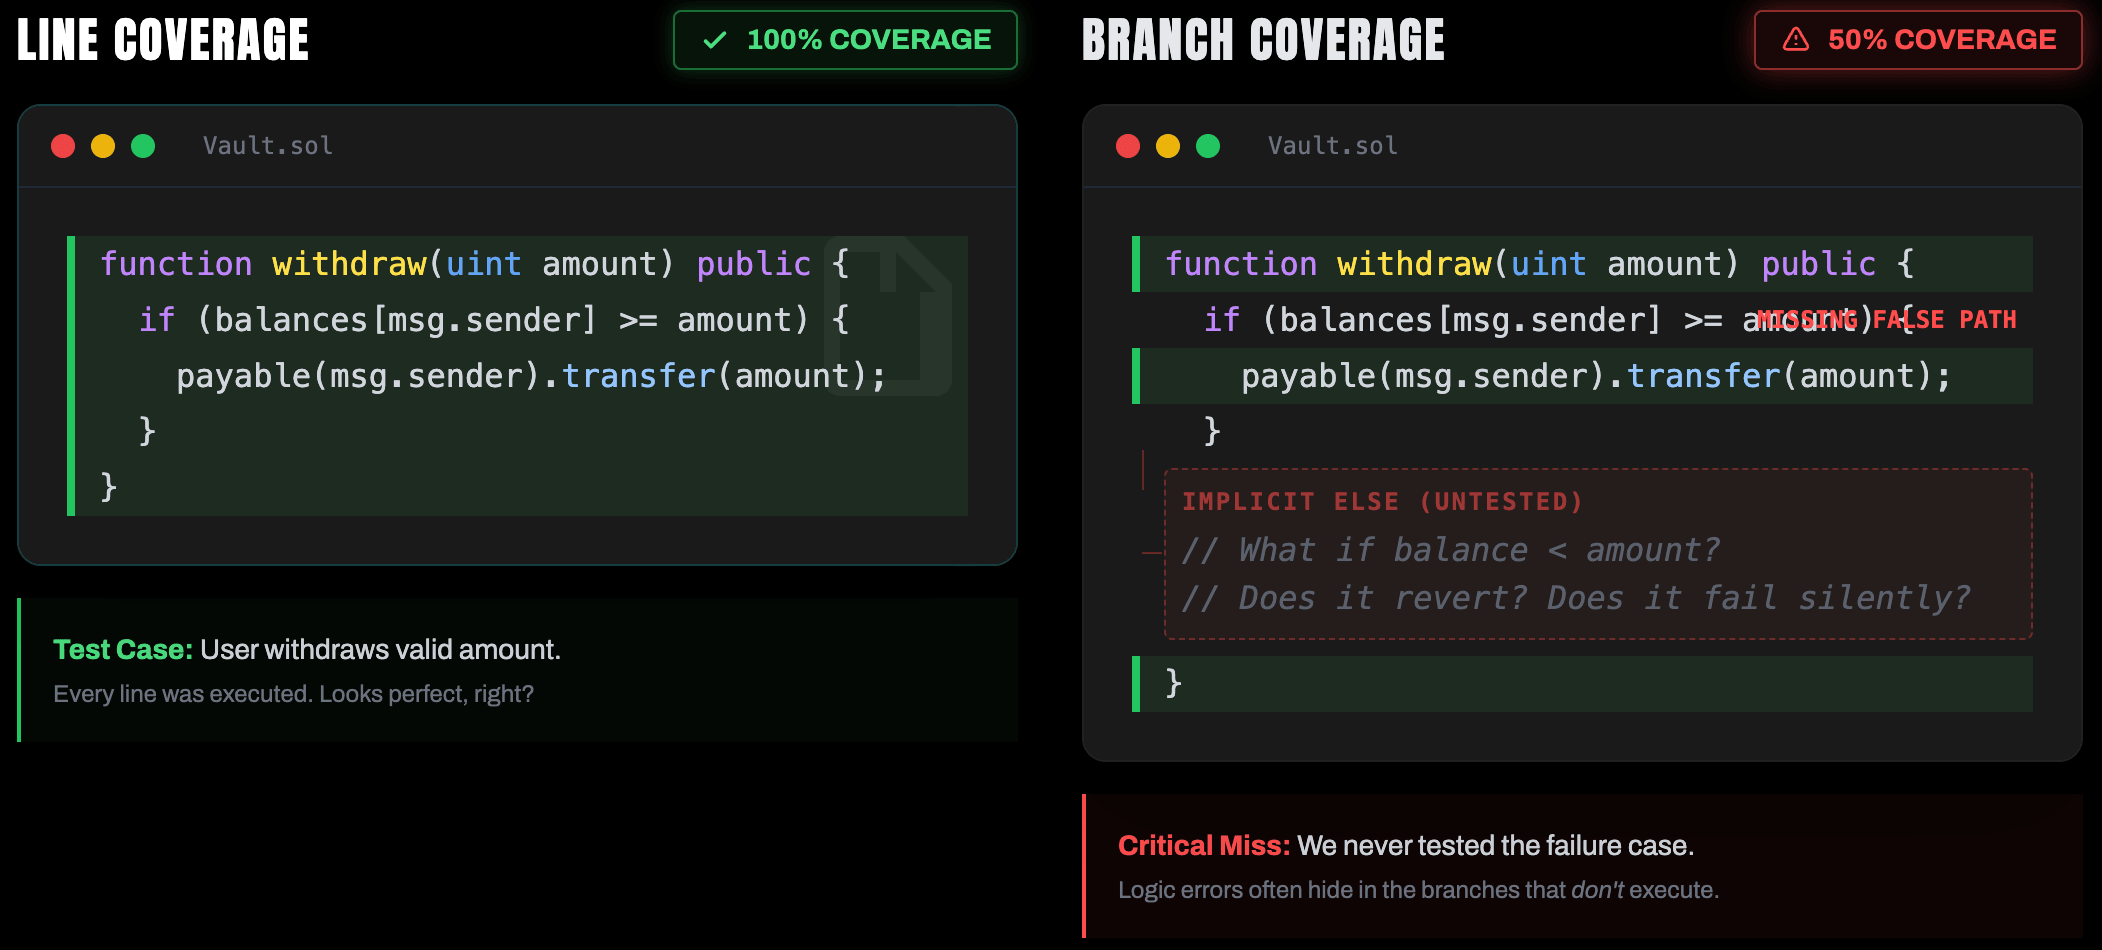
Task: Click the green checkmark in the coverage badge
Action: pyautogui.click(x=713, y=40)
